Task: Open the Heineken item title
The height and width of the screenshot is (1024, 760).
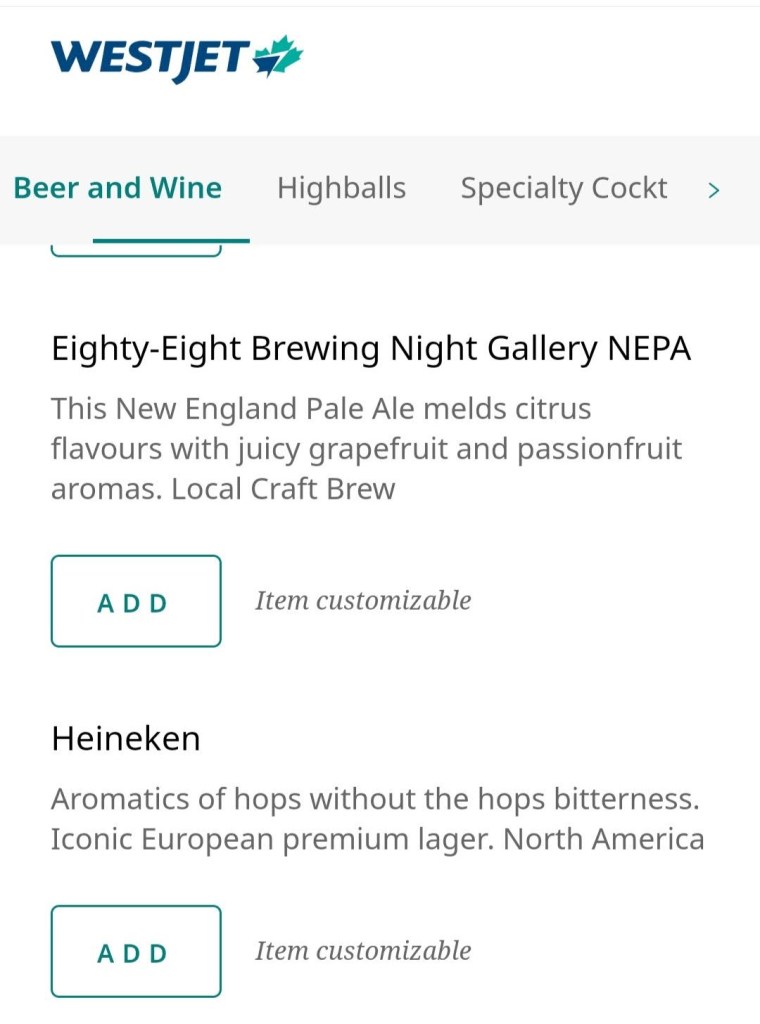Action: [126, 739]
